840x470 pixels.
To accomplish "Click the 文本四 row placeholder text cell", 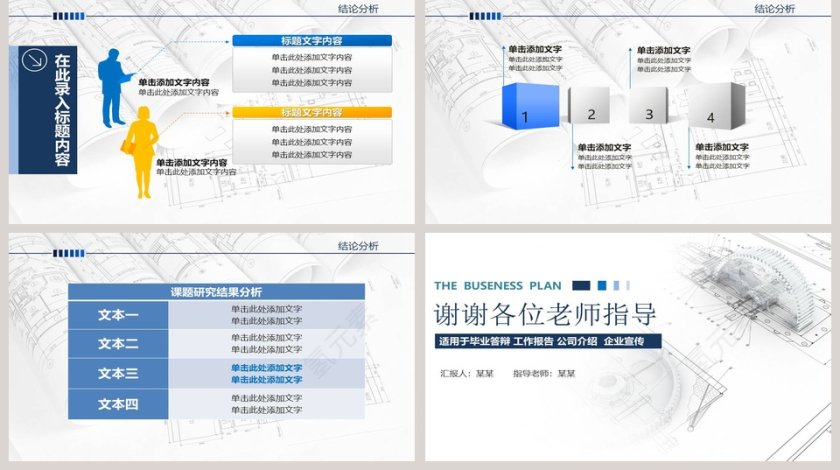I will click(267, 404).
